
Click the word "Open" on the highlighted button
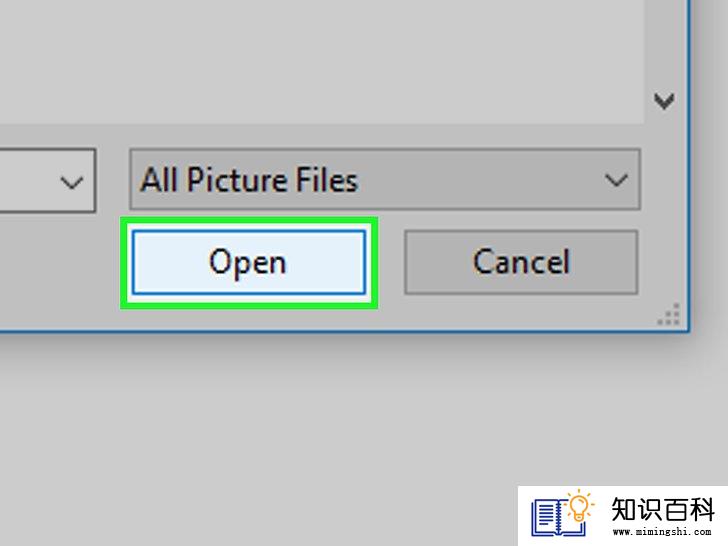[248, 263]
